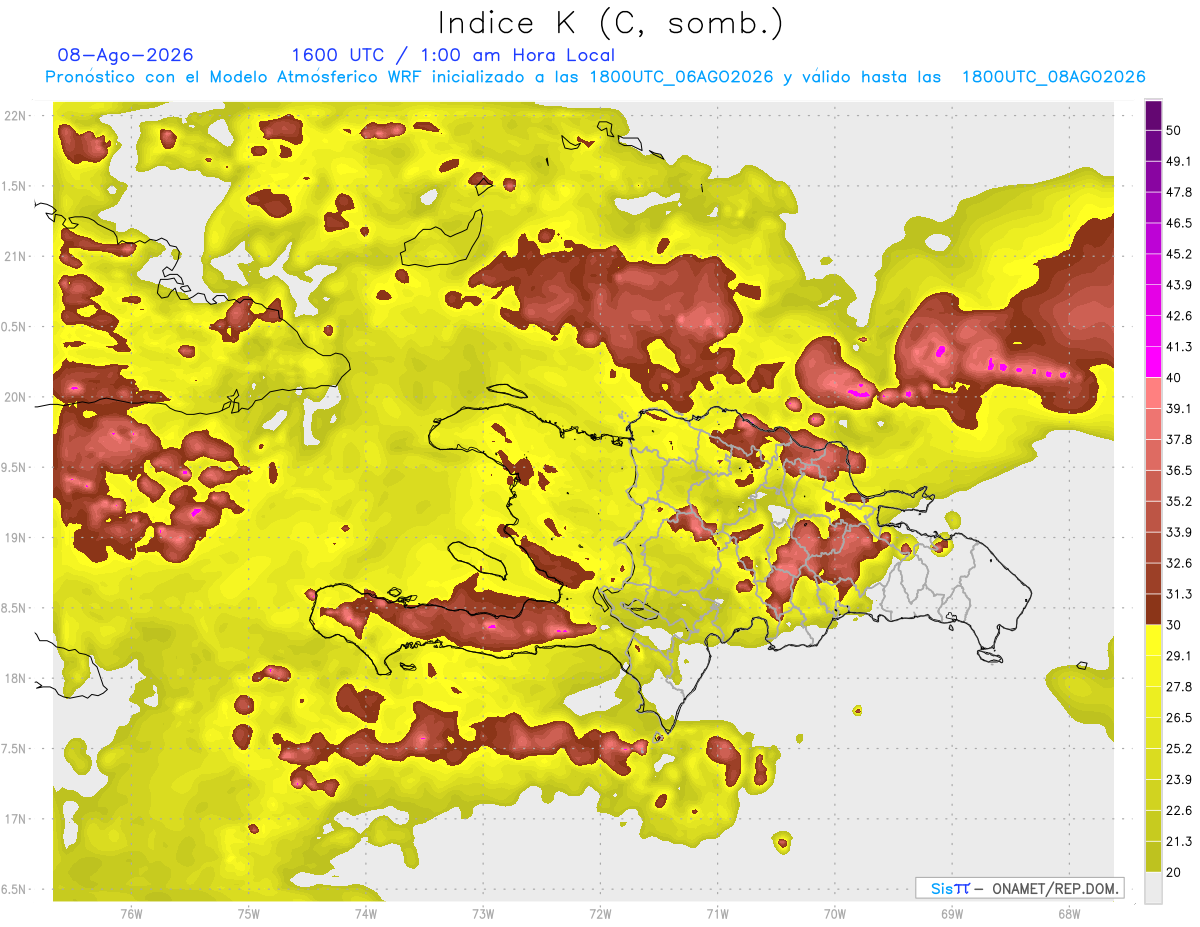The width and height of the screenshot is (1200, 927).
Task: Pick the olive-yellow swatch between 20 and 21.3
Action: (1153, 857)
